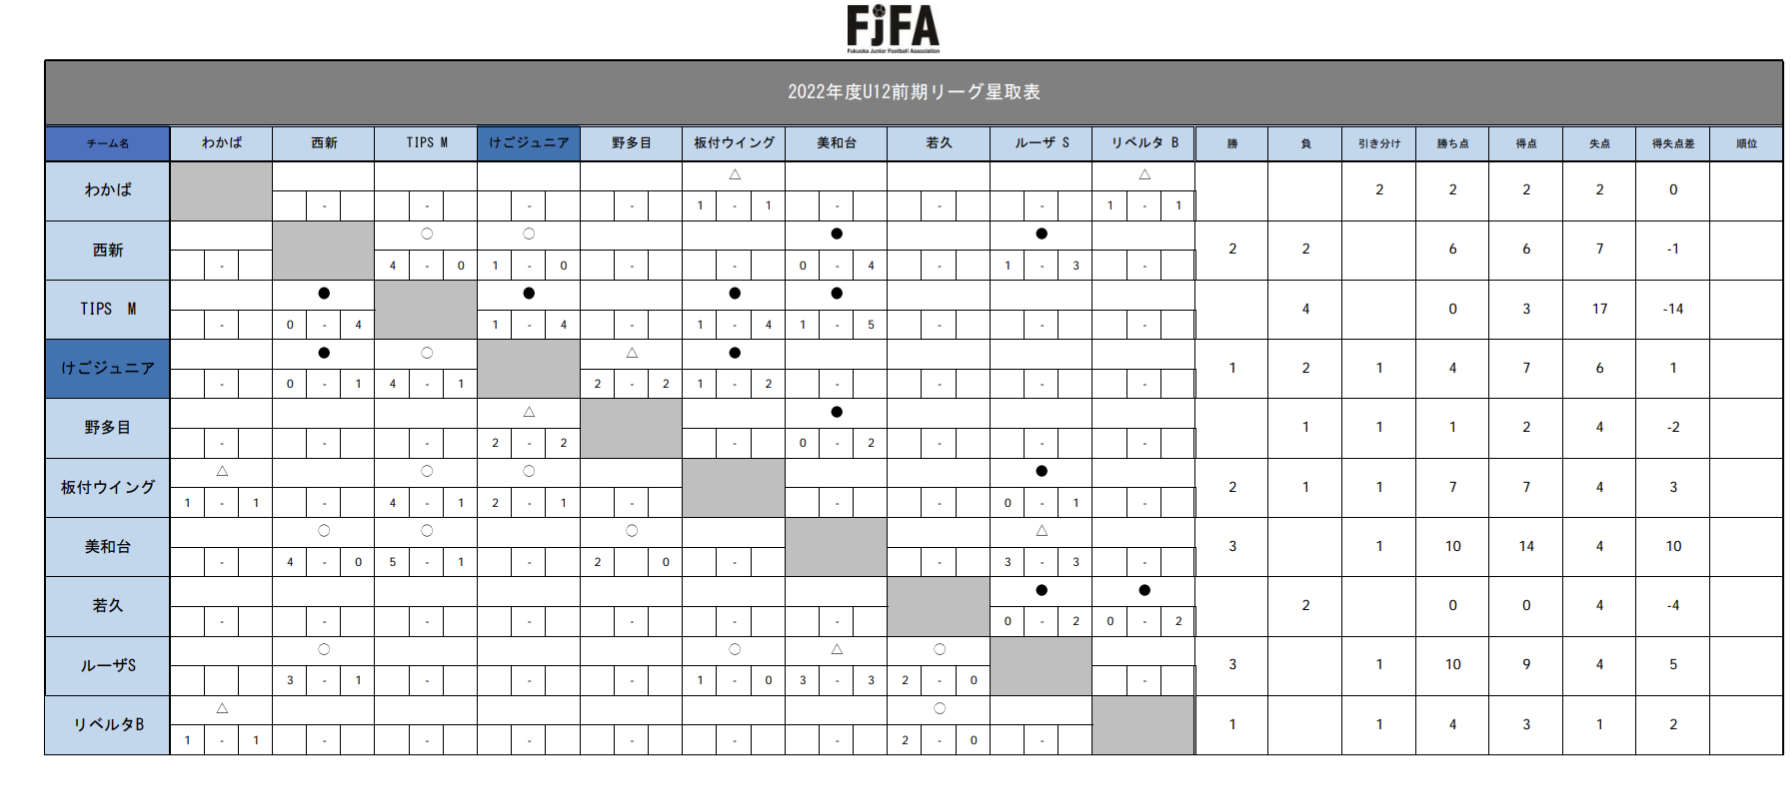Click the white circle in 美和台 row, 野多目 column

click(x=631, y=531)
